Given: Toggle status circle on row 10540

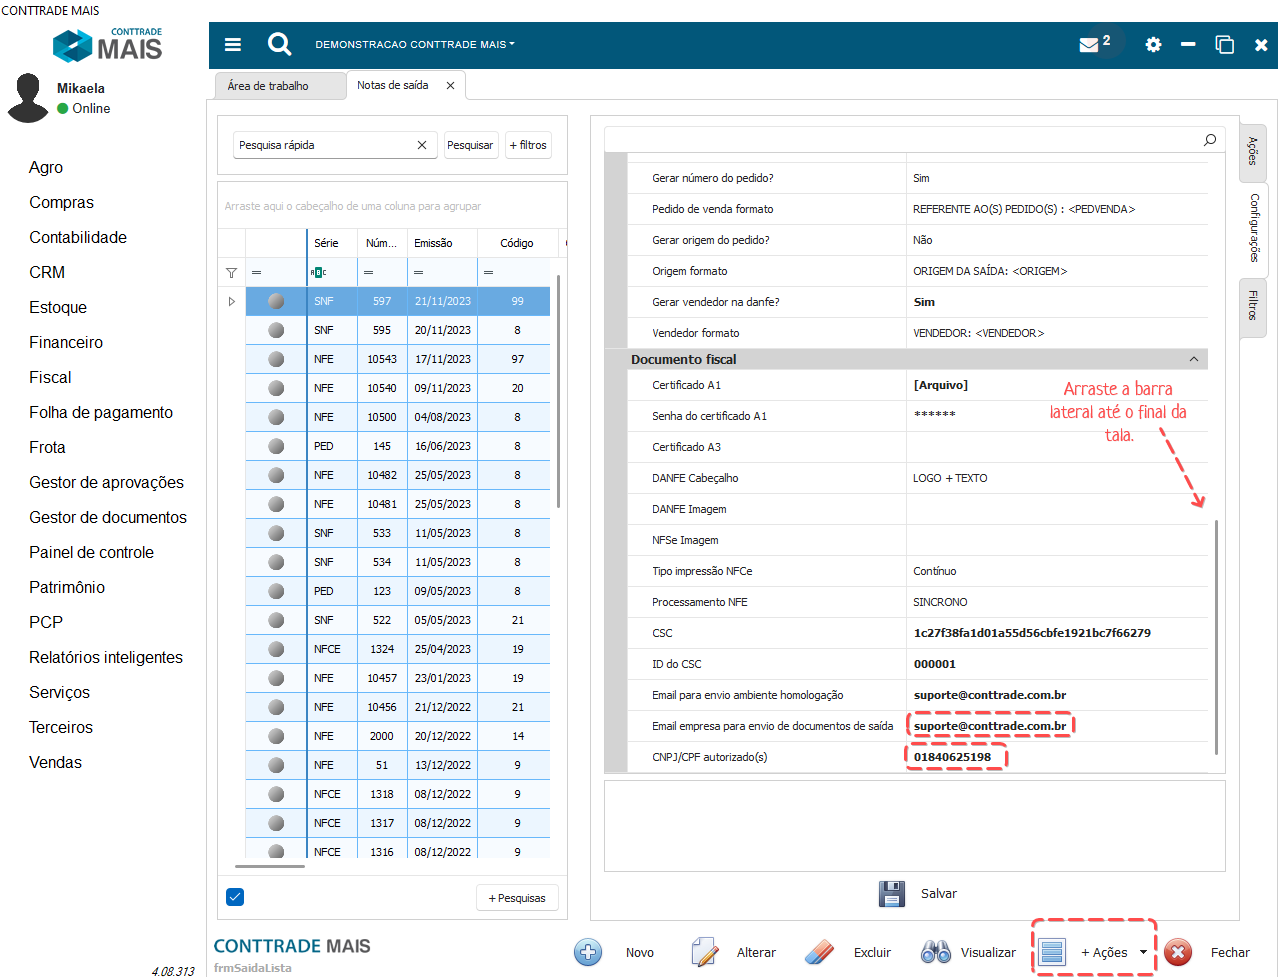Looking at the screenshot, I should [x=276, y=388].
